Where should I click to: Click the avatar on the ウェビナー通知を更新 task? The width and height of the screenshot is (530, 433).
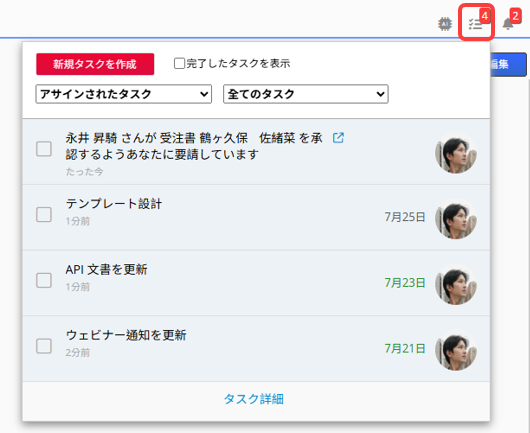[x=456, y=350]
